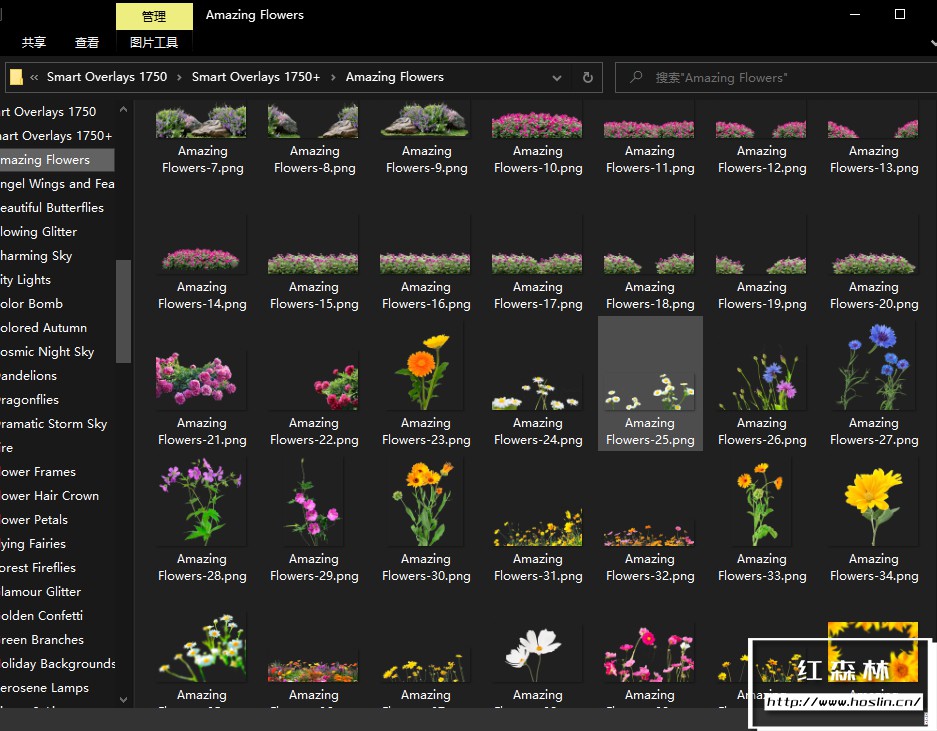This screenshot has width=937, height=731.
Task: Select Golden Confetti folder in sidebar
Action: (42, 616)
